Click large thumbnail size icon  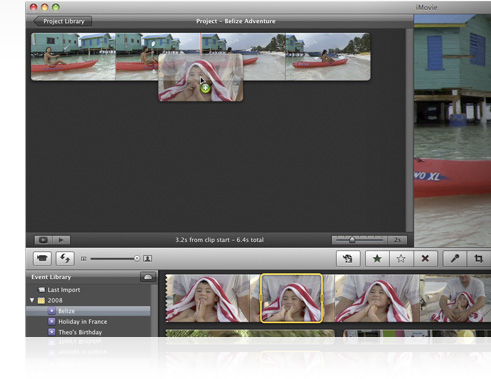click(x=148, y=258)
